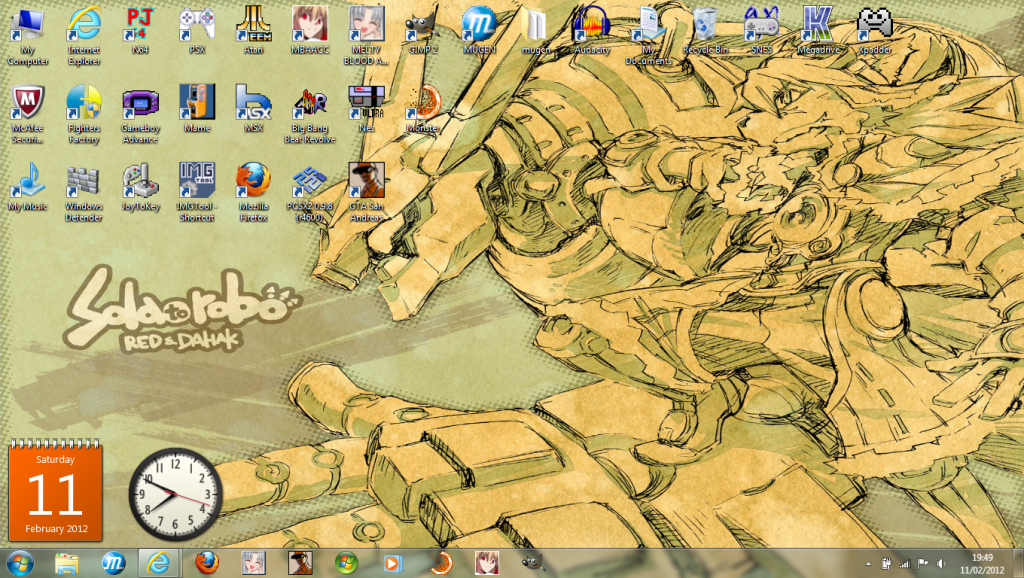Select the Big Bang Beat Revolve shortcut
Screen dimensions: 1024x578
pyautogui.click(x=310, y=114)
